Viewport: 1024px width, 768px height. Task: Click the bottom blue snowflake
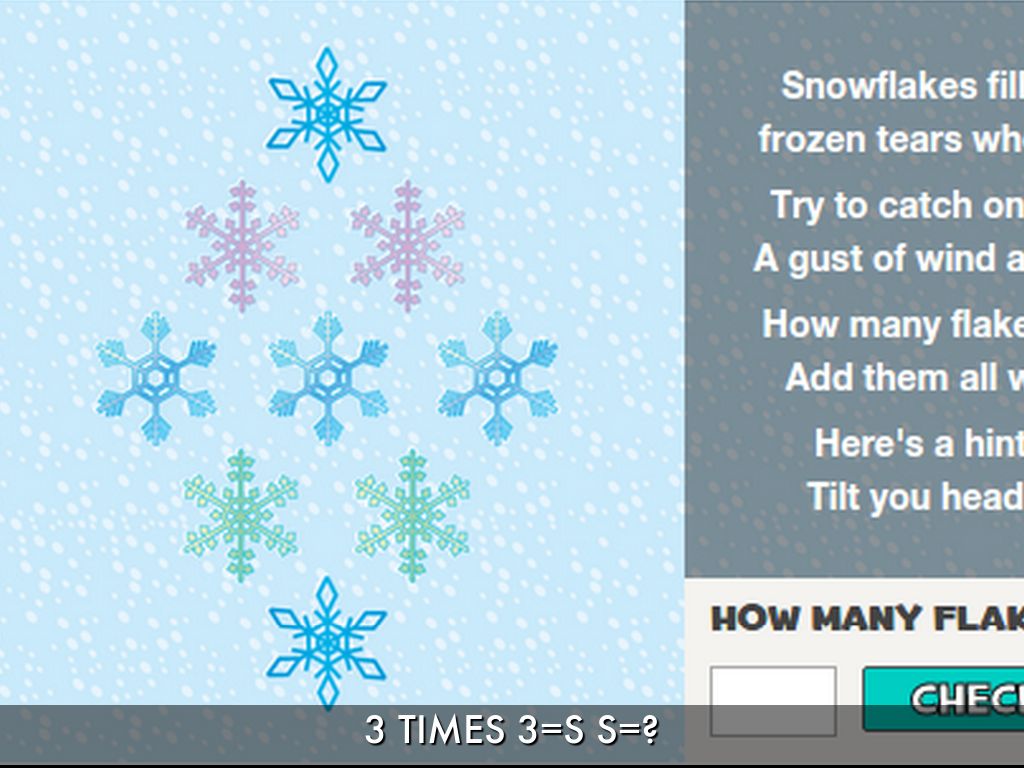click(326, 640)
